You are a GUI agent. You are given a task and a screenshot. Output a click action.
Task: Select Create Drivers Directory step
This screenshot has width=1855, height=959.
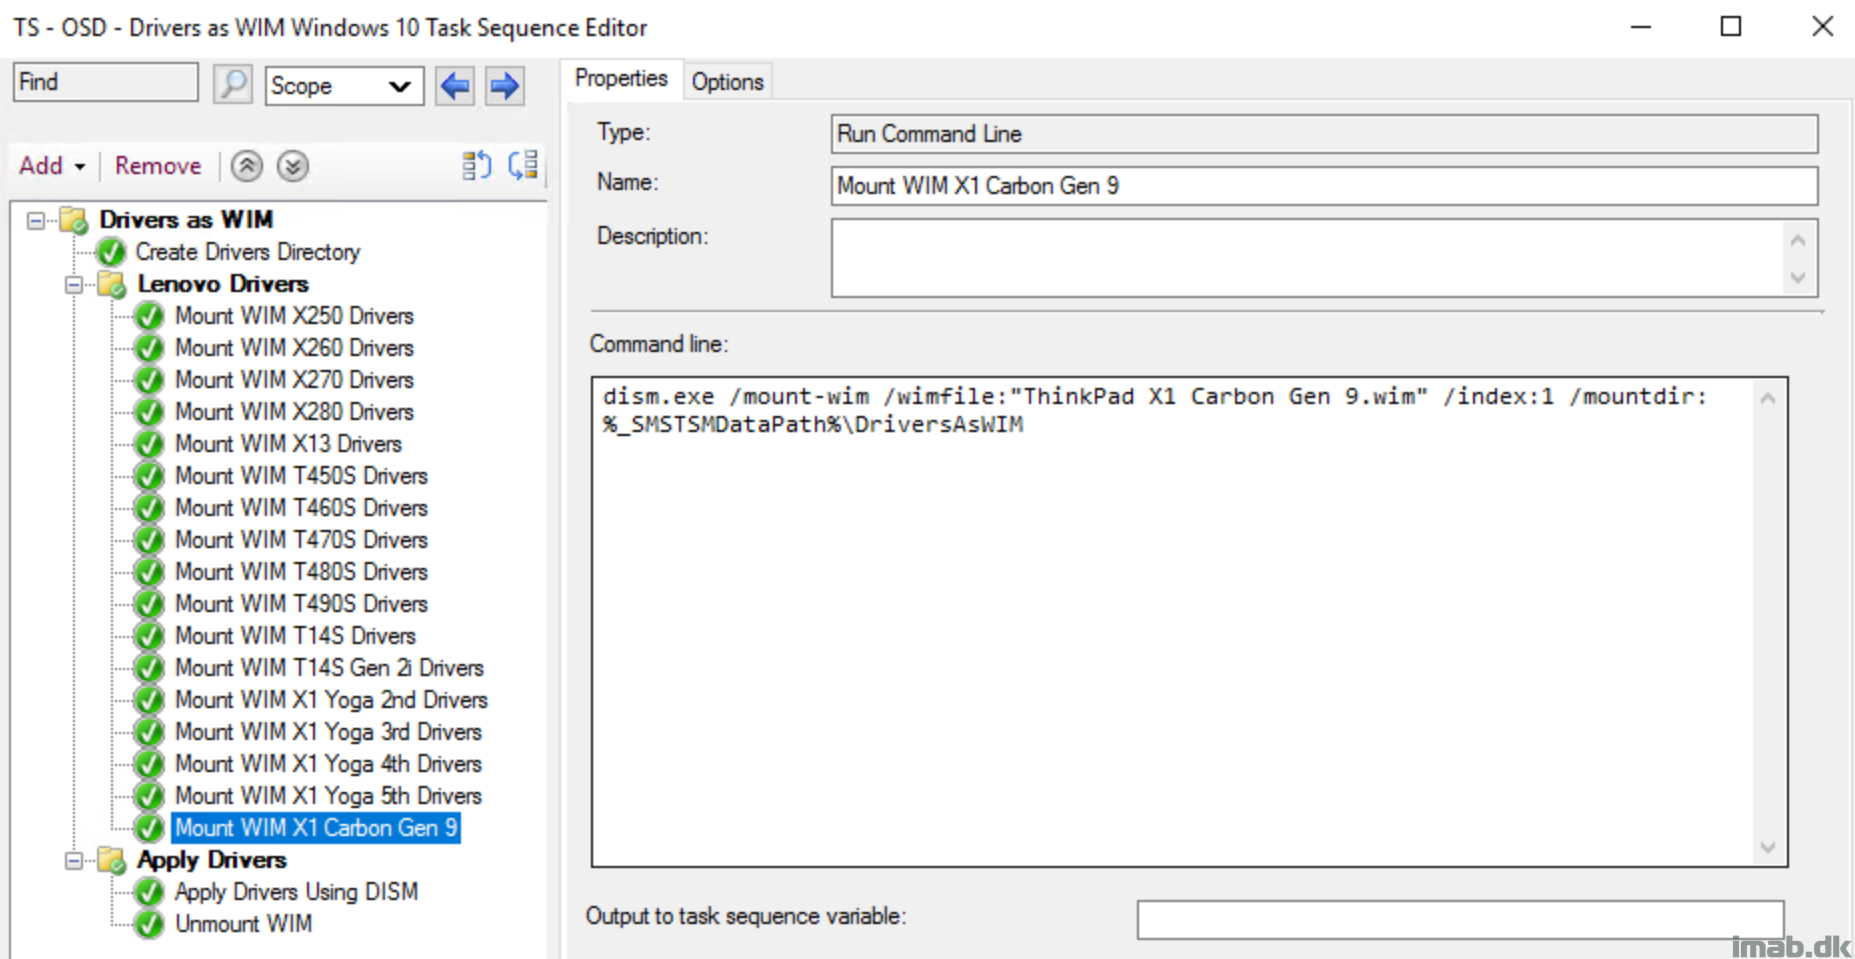tap(248, 252)
